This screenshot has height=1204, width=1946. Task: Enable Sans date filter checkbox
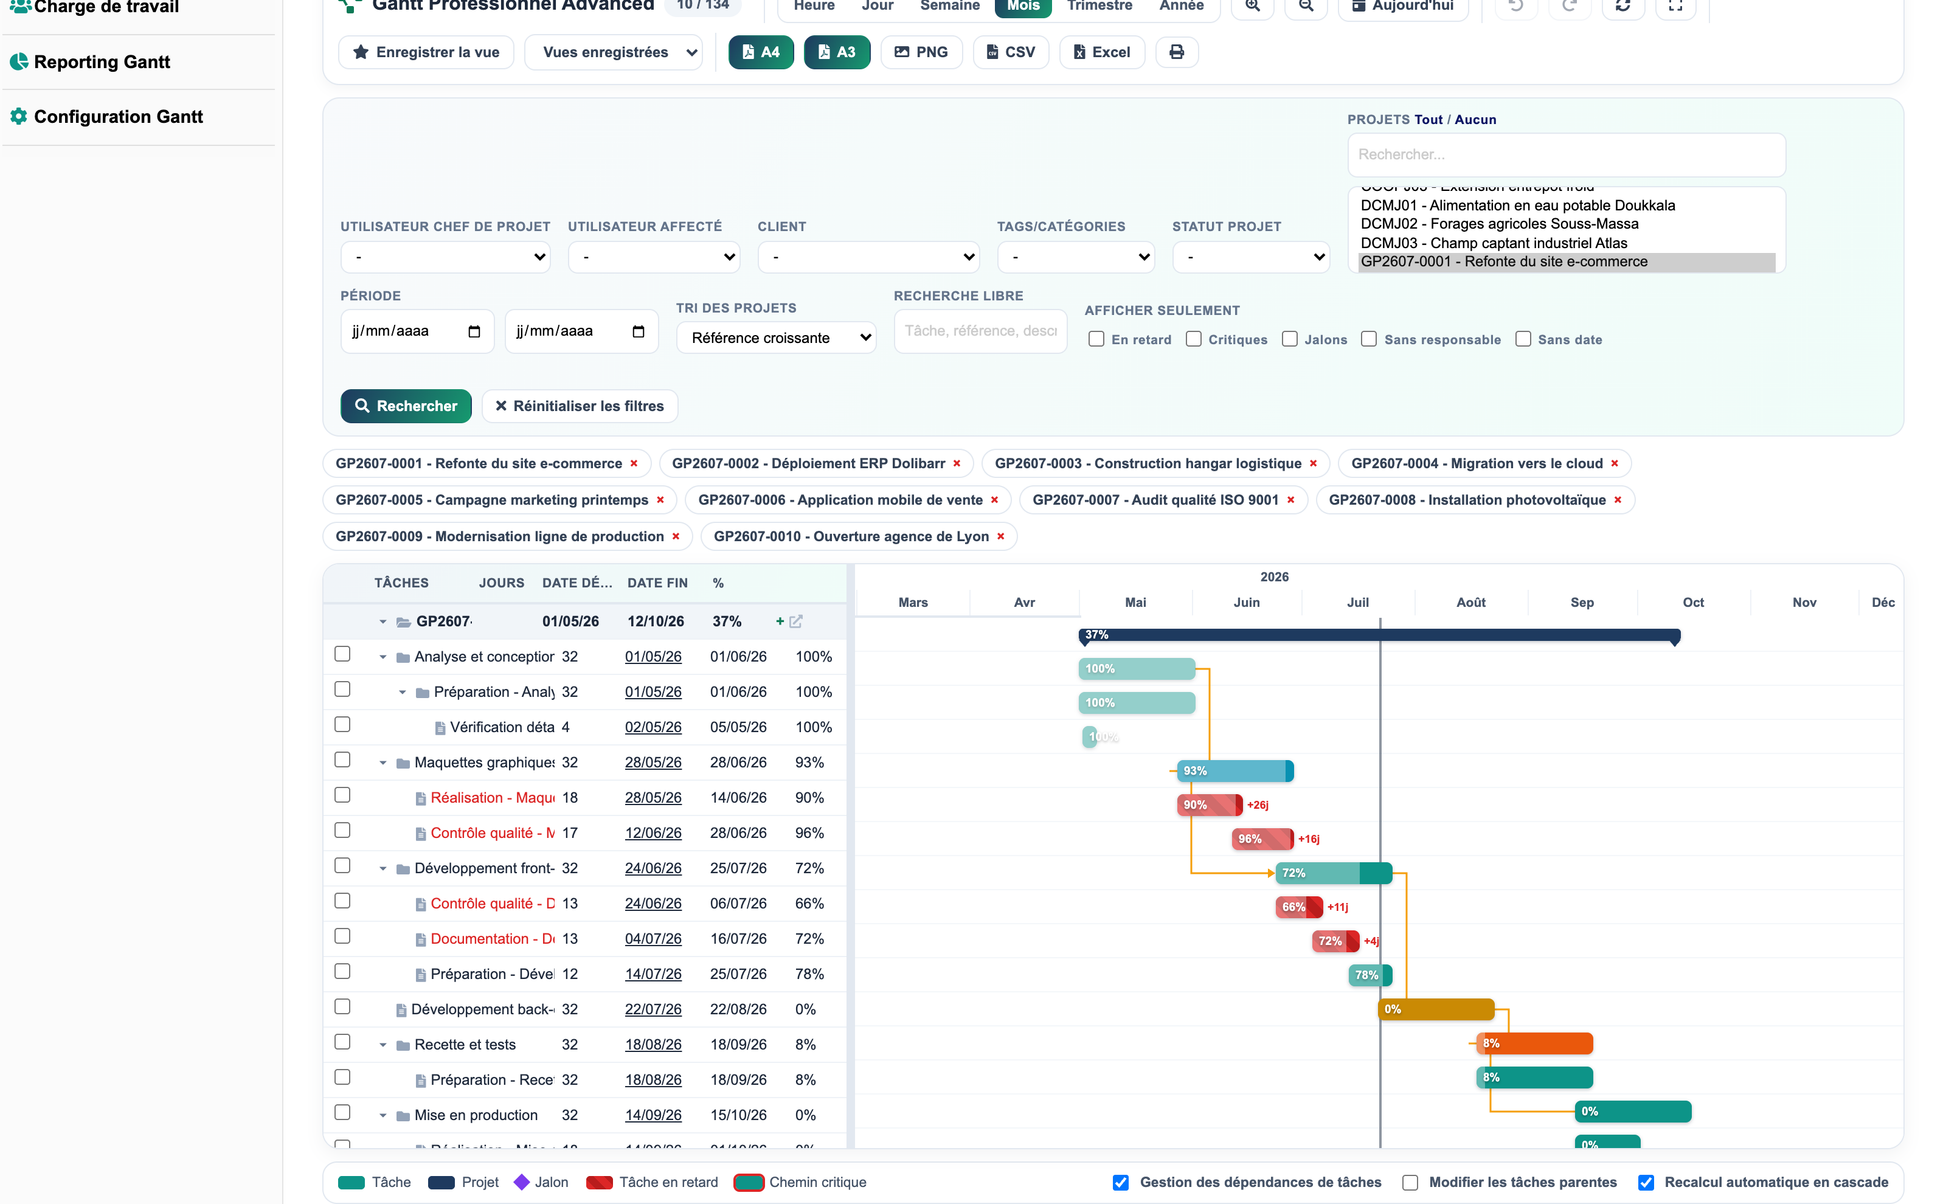point(1523,339)
